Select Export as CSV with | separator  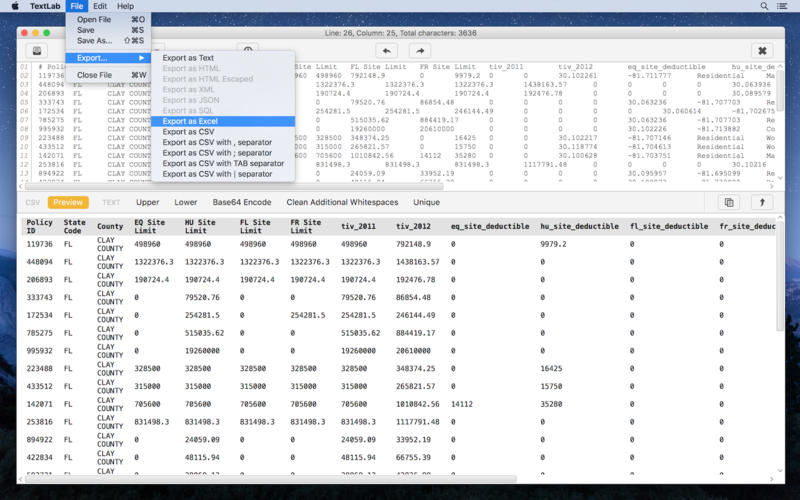pyautogui.click(x=223, y=174)
